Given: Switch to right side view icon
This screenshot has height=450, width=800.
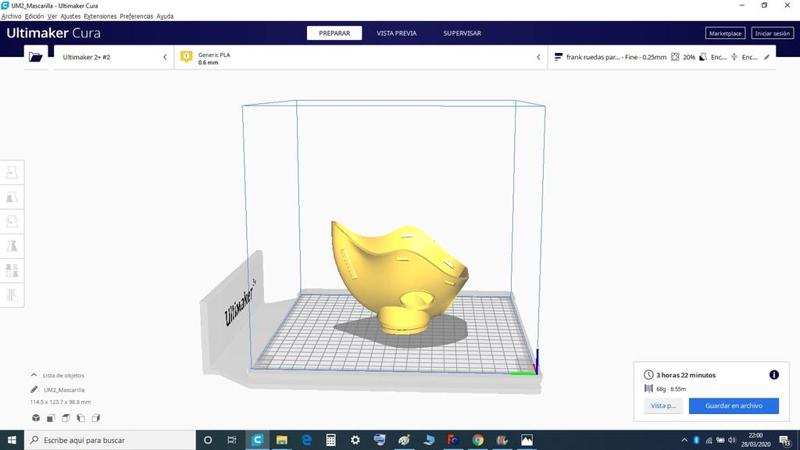Looking at the screenshot, I should [96, 418].
